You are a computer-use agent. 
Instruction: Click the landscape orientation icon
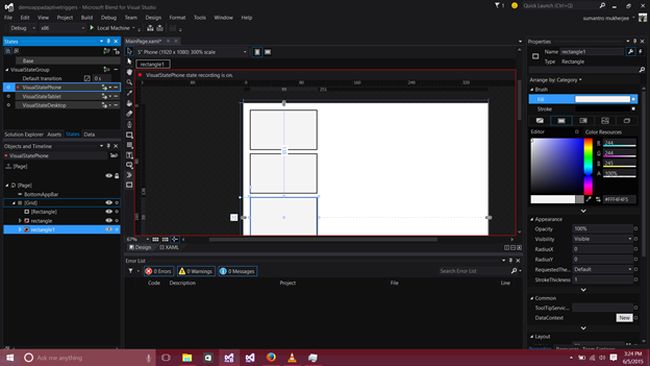point(268,52)
